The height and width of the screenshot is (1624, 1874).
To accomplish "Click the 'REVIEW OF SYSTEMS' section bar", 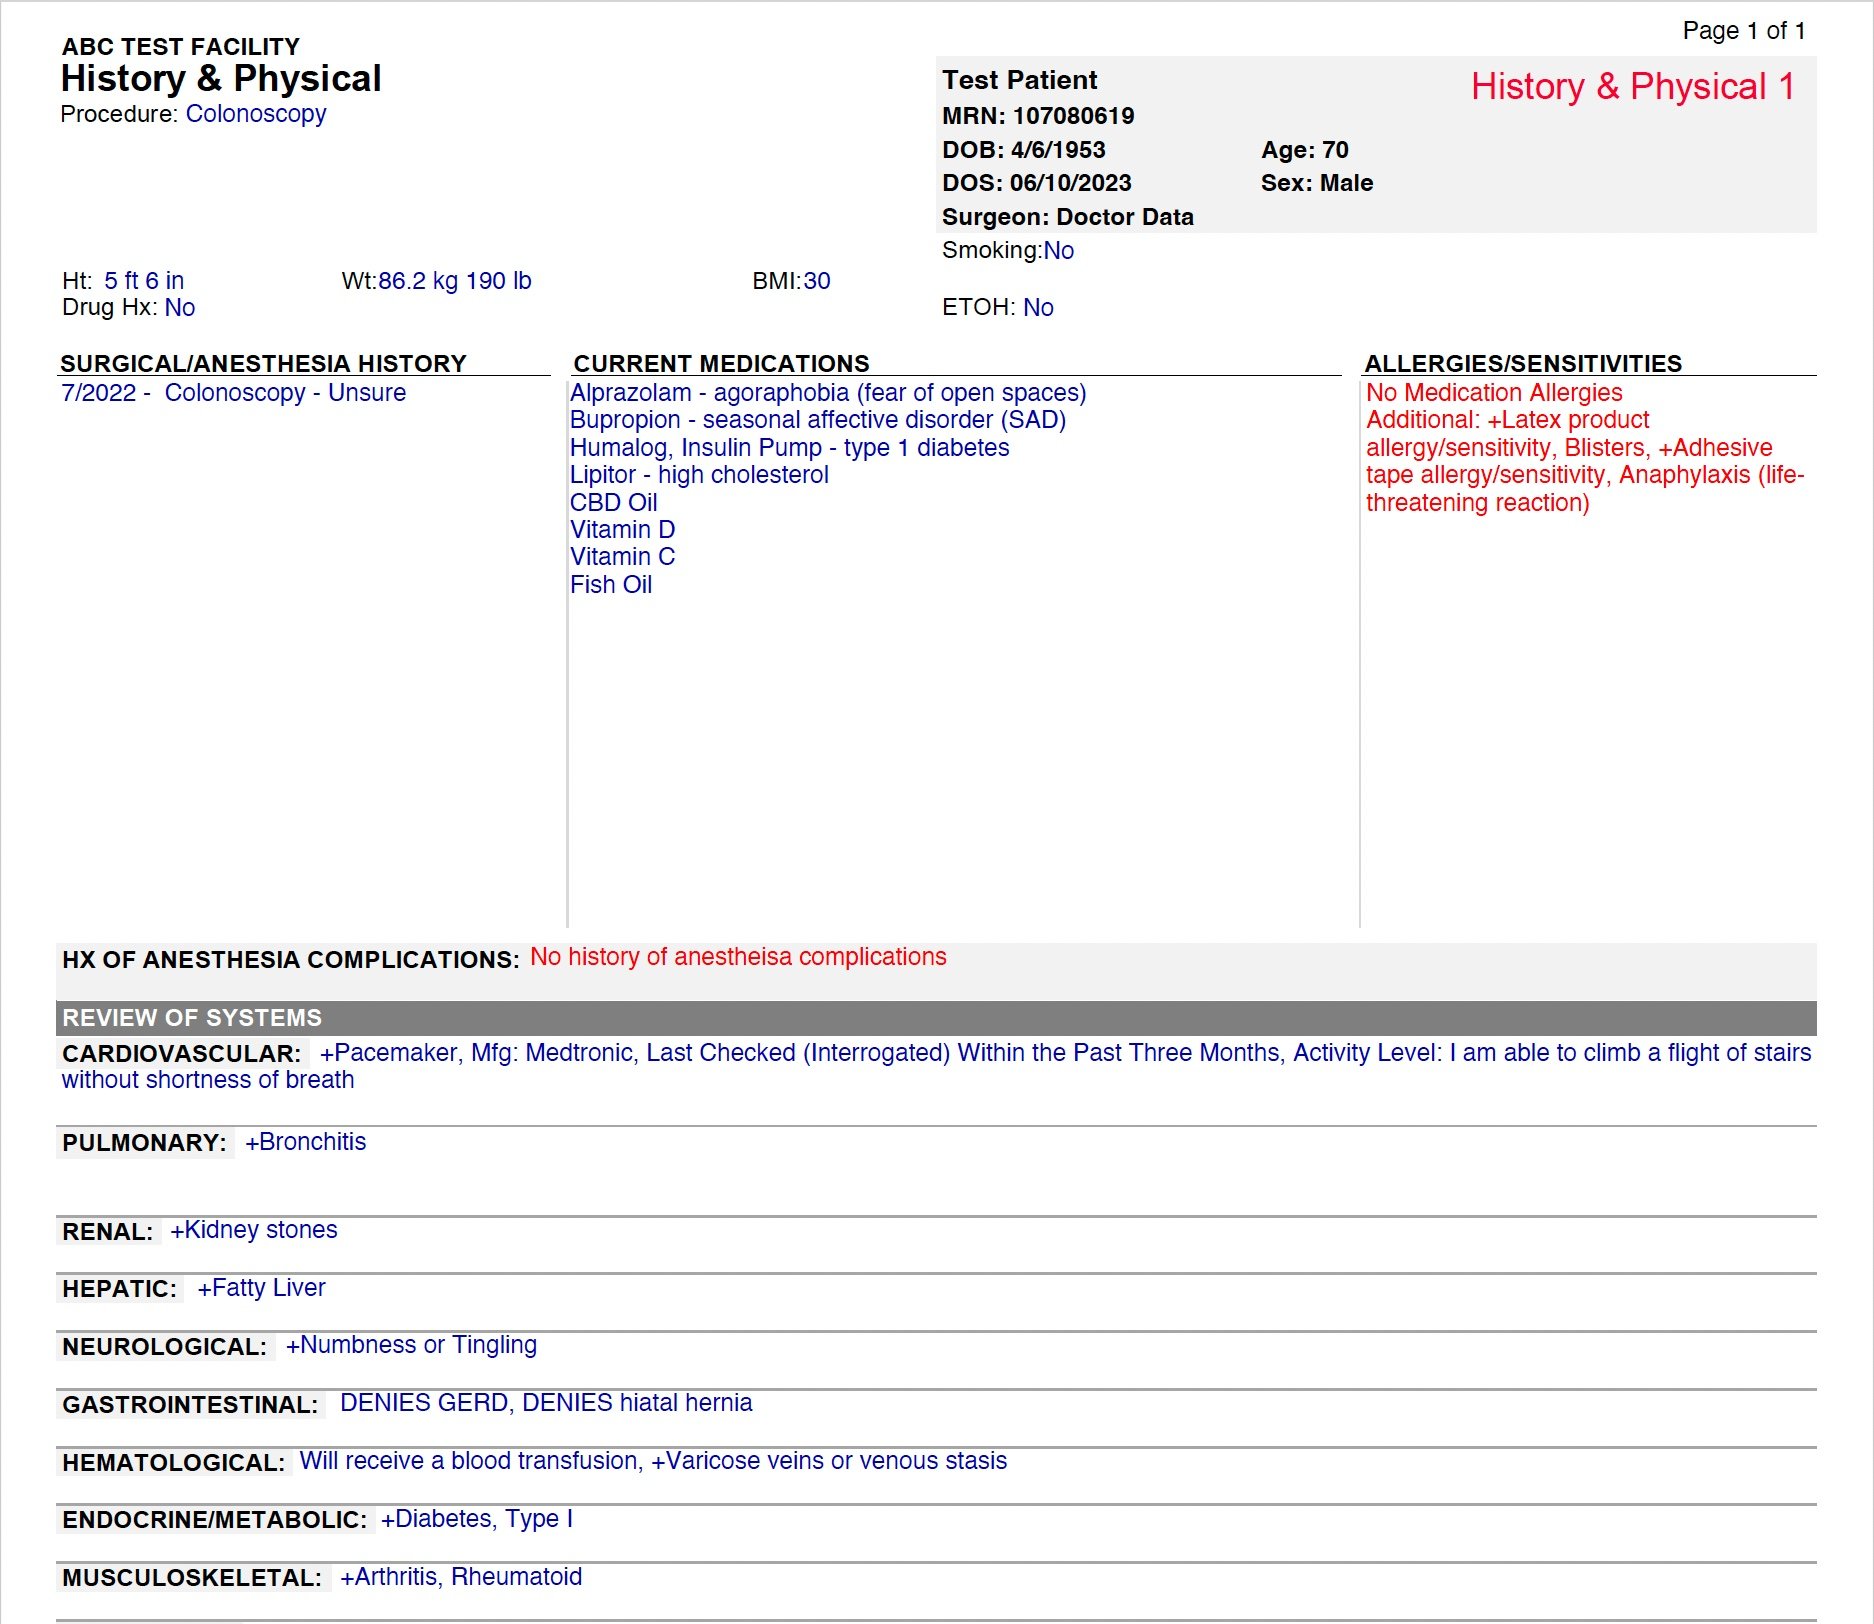I will click(x=936, y=1018).
